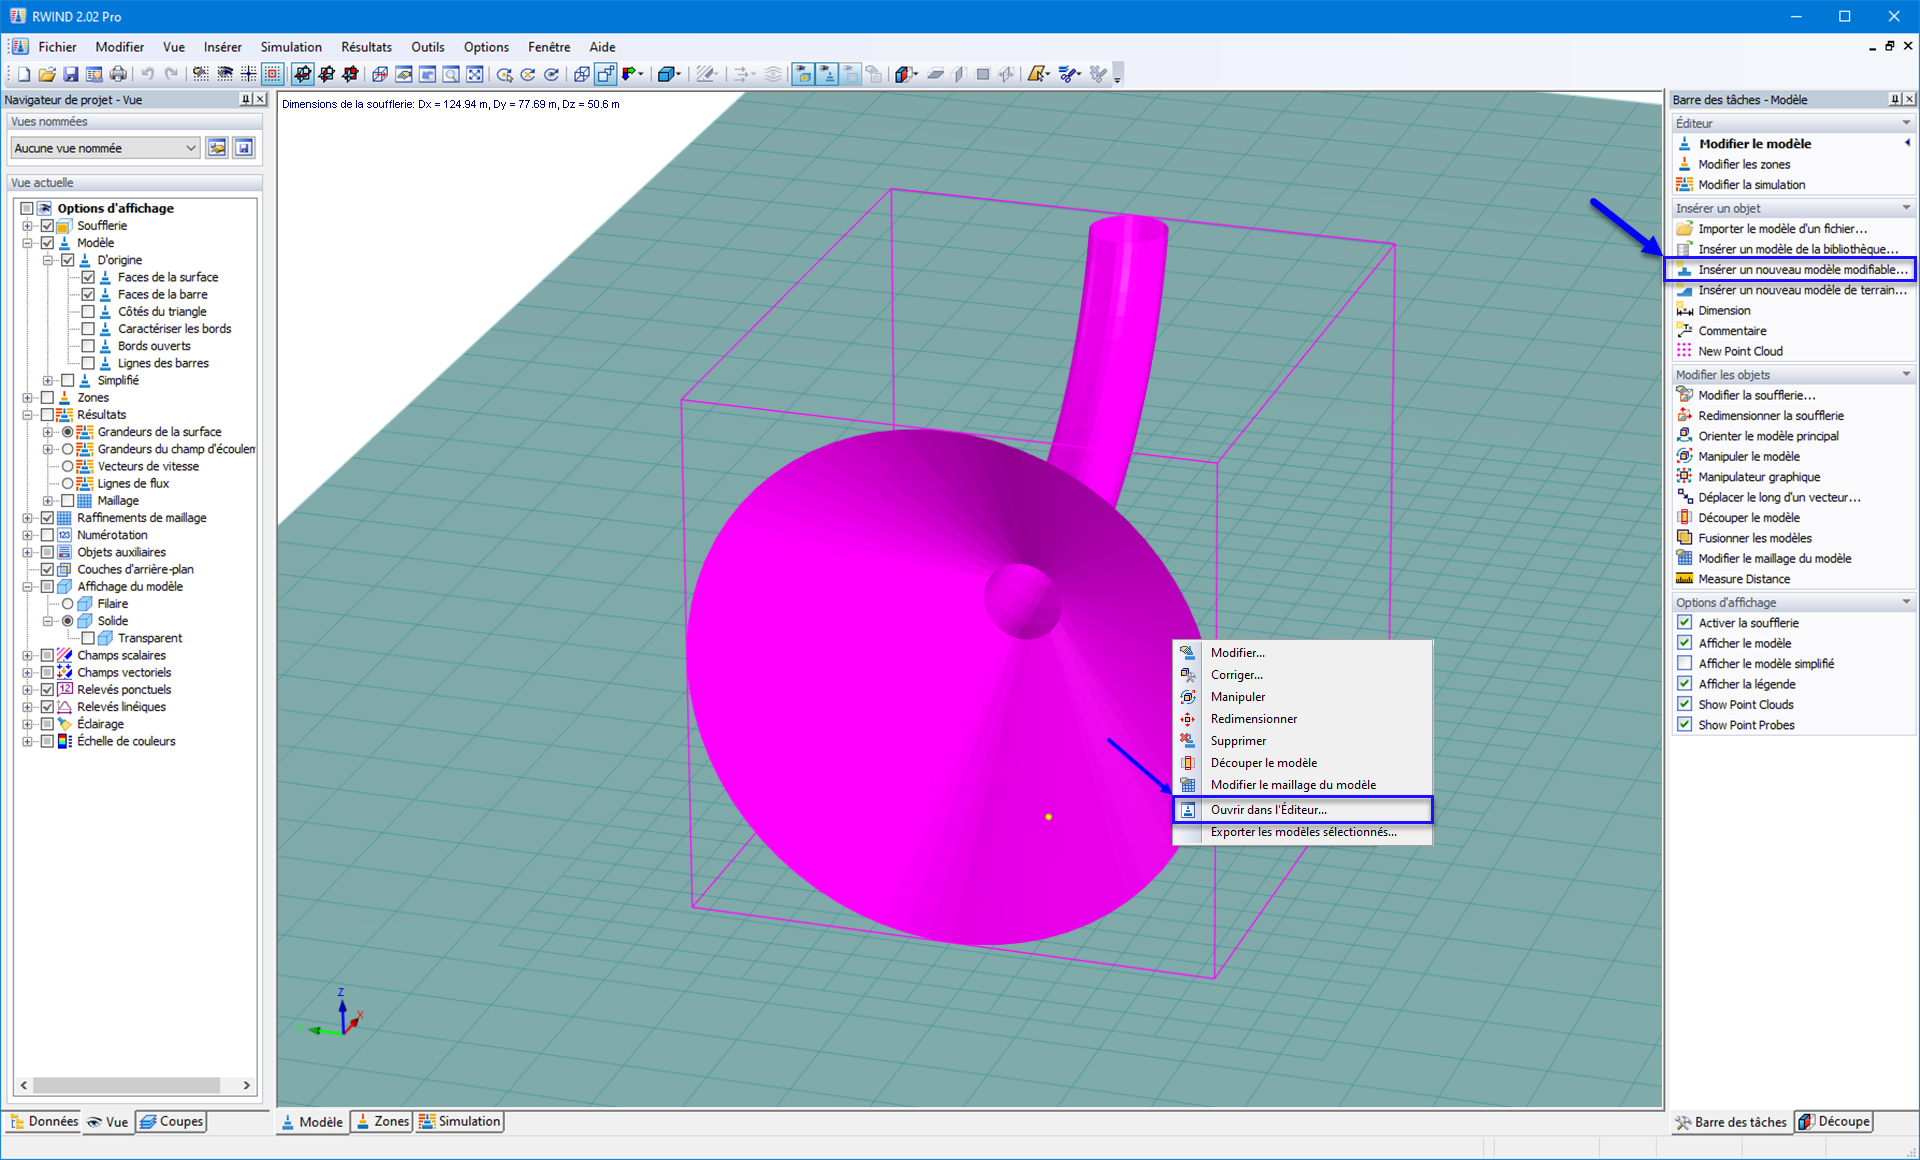Click the Measure Distance ruler icon
This screenshot has width=1920, height=1160.
coord(1685,579)
